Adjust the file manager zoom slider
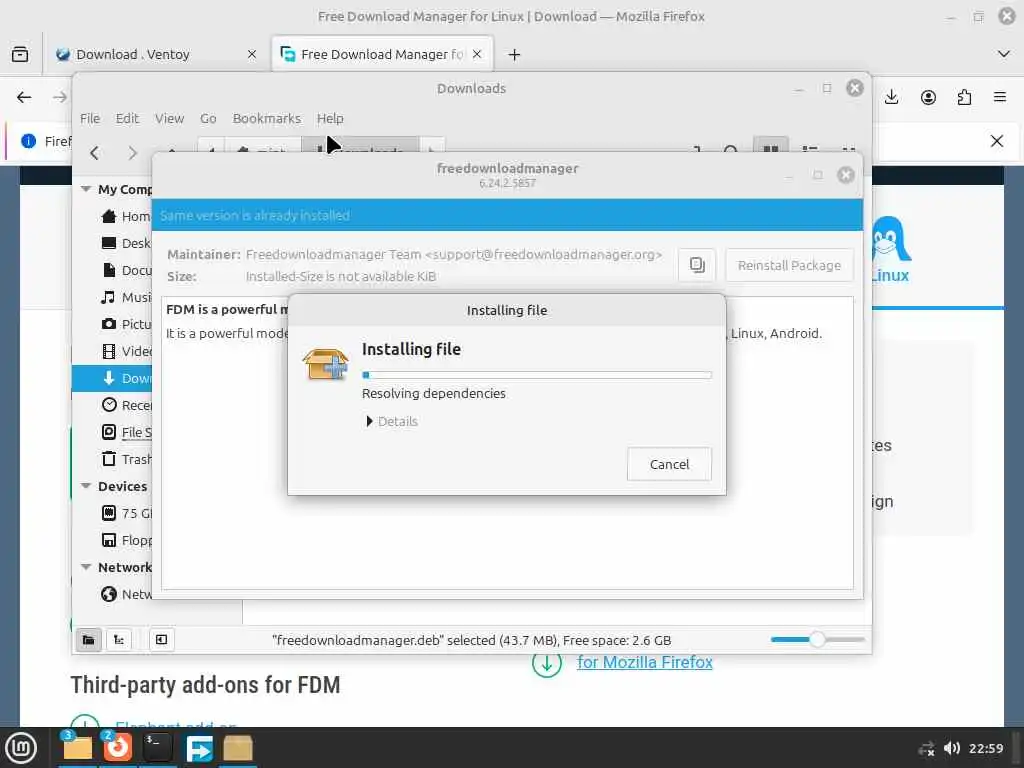This screenshot has height=768, width=1024. click(x=818, y=639)
